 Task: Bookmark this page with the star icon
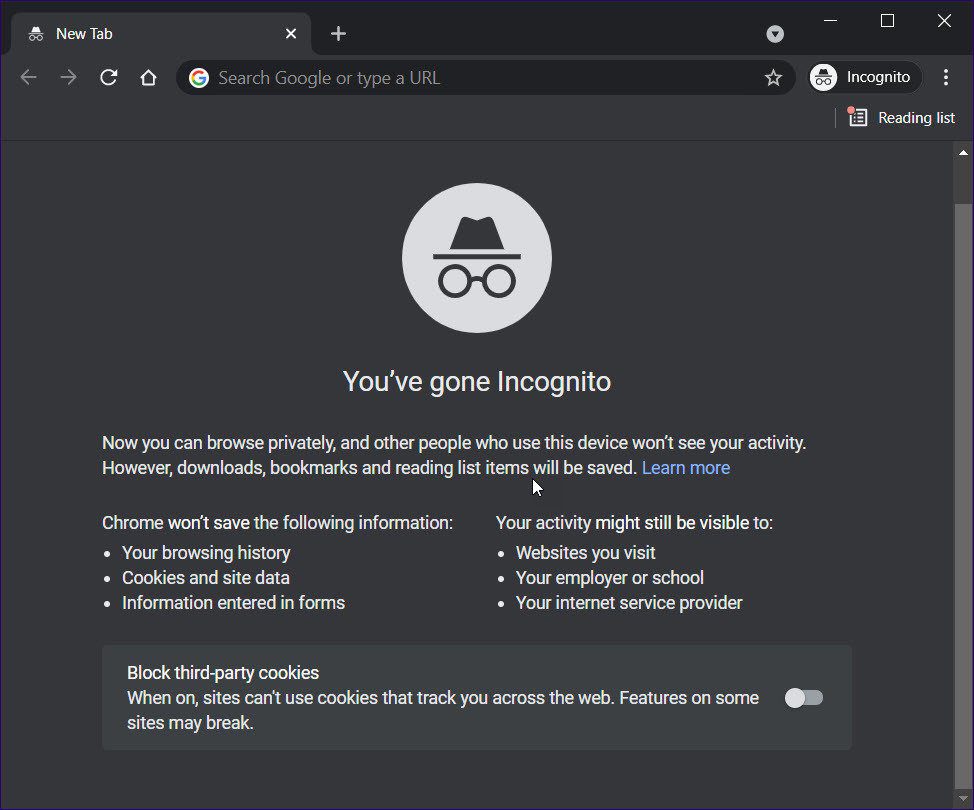[x=773, y=77]
